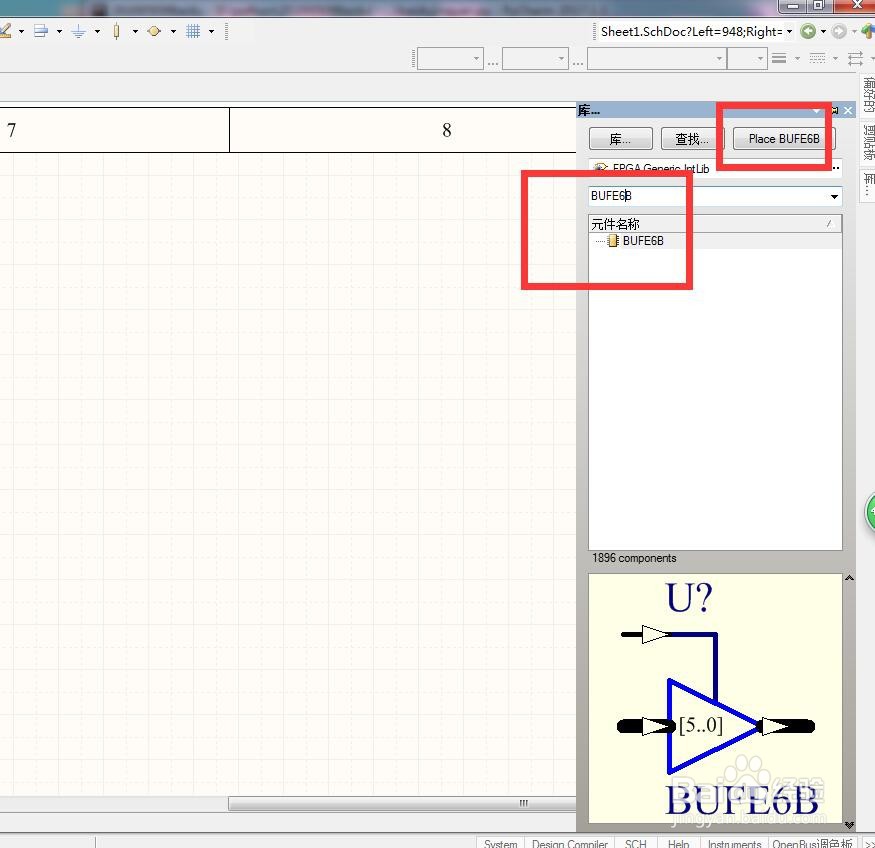Click the BUFE6B filter text field

pyautogui.click(x=708, y=196)
